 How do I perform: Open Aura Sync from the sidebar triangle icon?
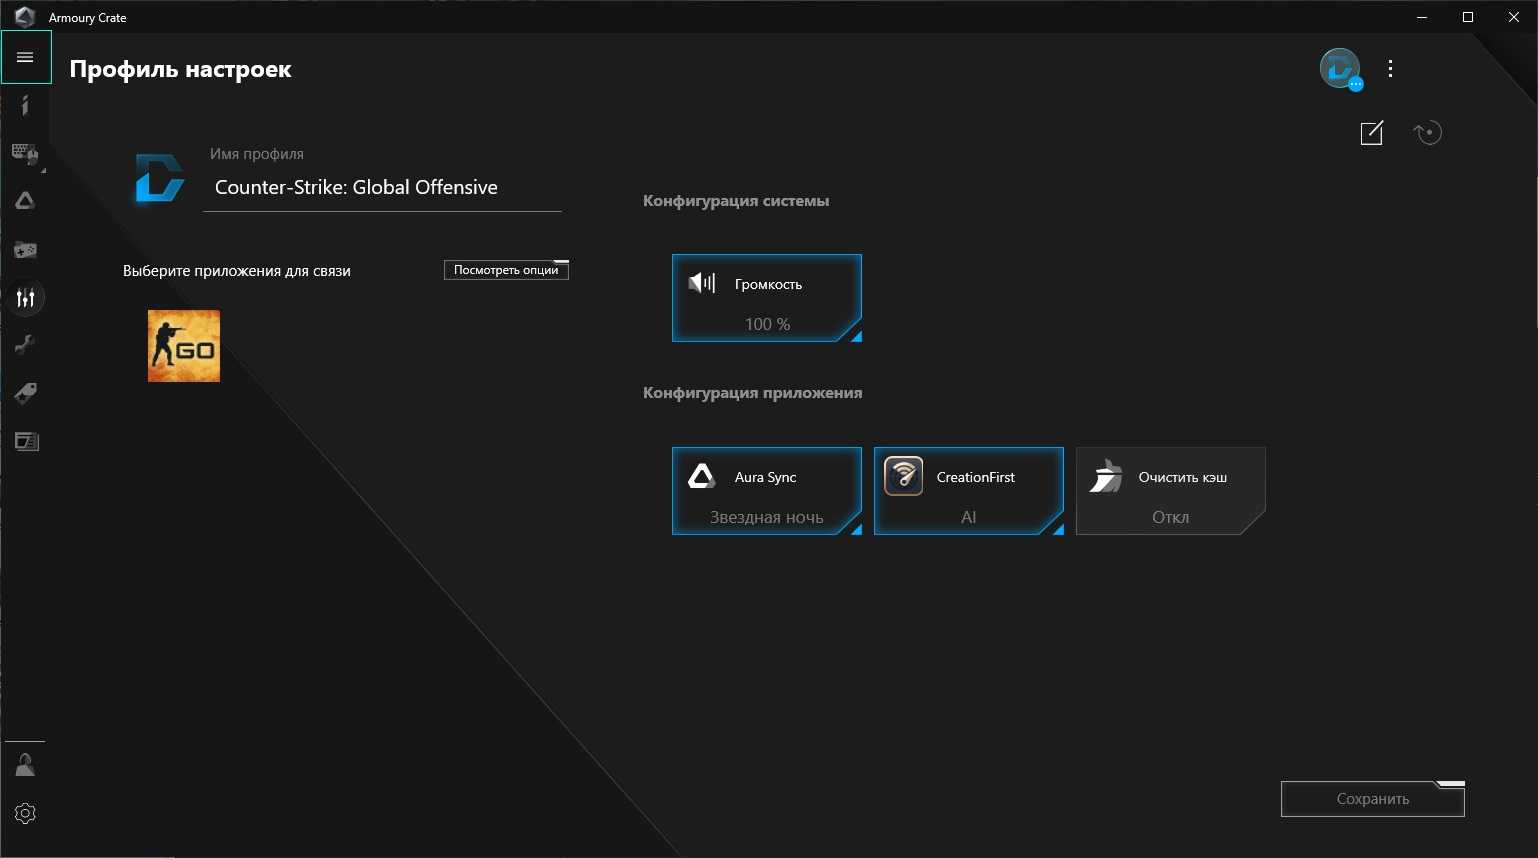pos(25,201)
